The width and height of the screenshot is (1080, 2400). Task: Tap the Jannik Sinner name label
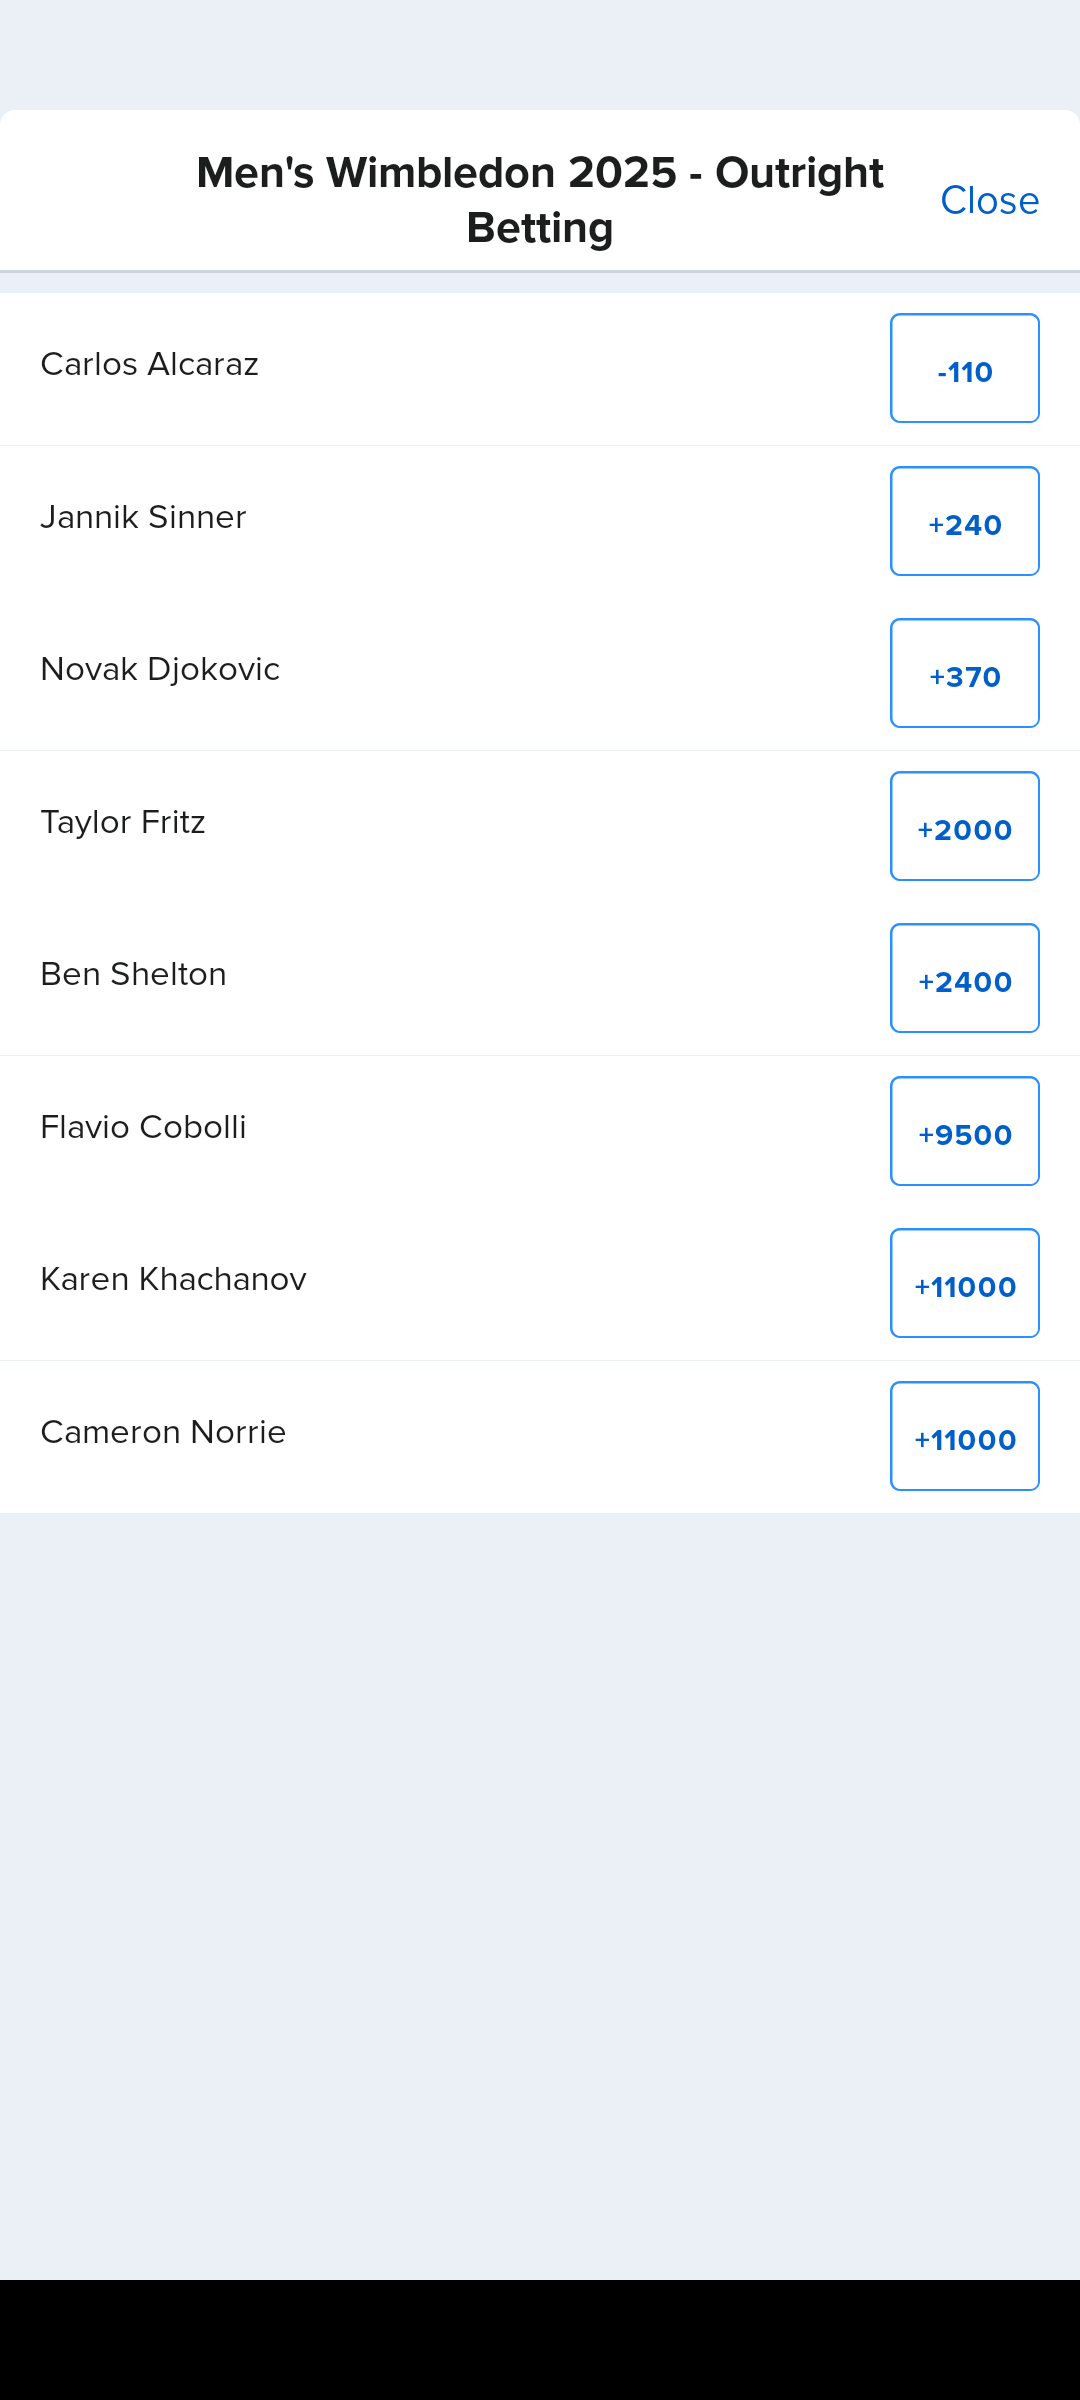(143, 518)
